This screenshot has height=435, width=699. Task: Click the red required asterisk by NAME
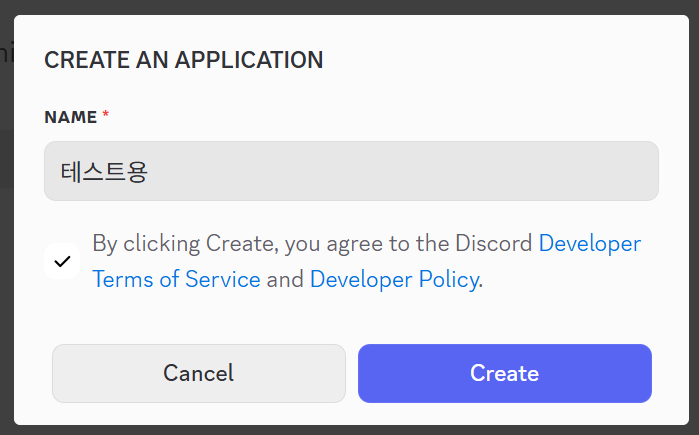(x=106, y=117)
